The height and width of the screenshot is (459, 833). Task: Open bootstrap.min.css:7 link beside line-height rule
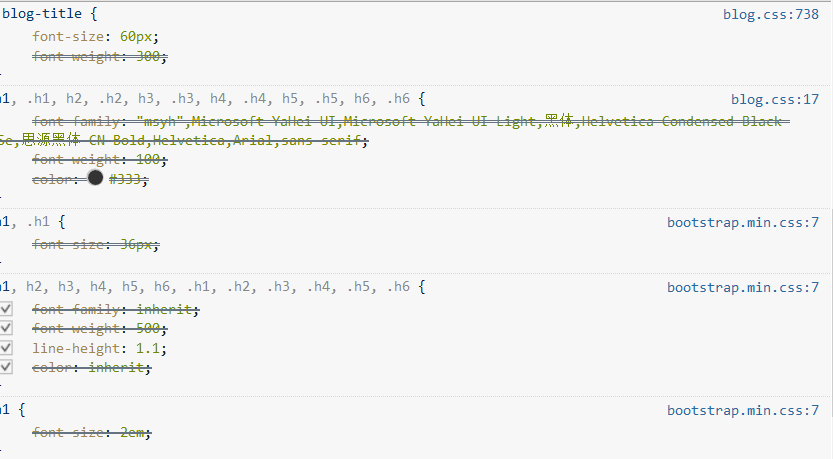coord(743,287)
